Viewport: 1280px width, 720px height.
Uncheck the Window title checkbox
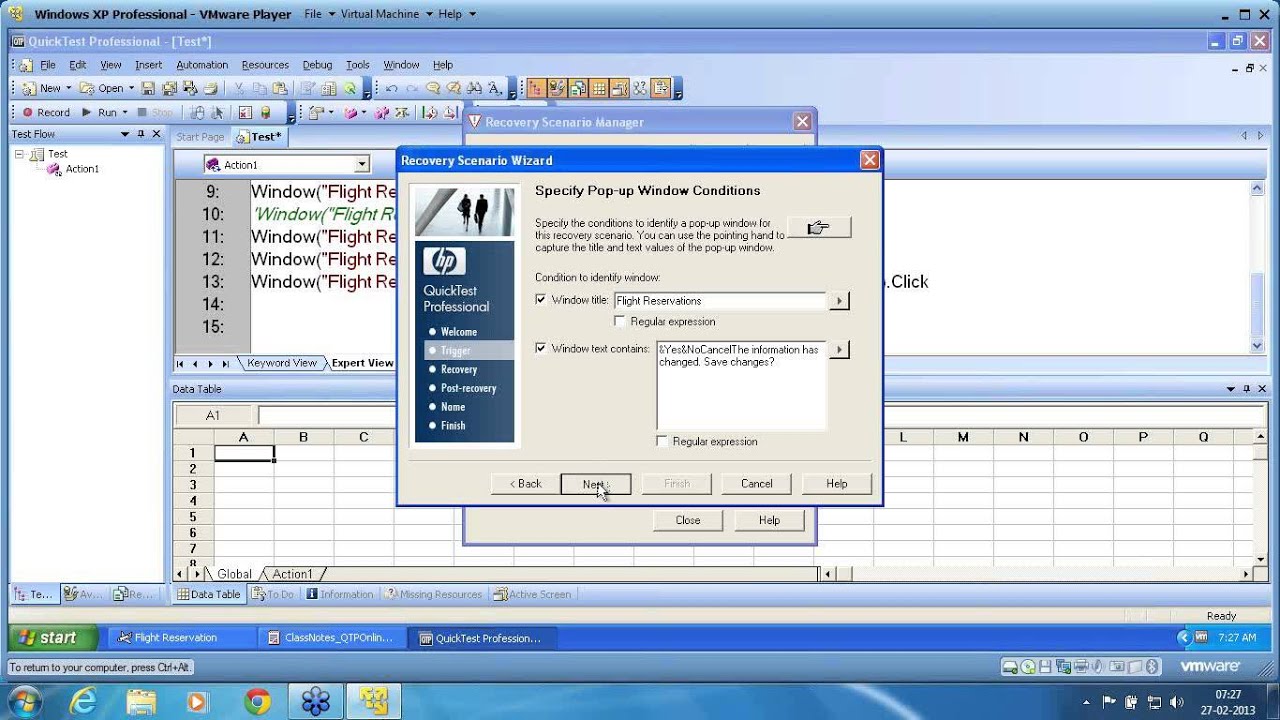click(541, 299)
